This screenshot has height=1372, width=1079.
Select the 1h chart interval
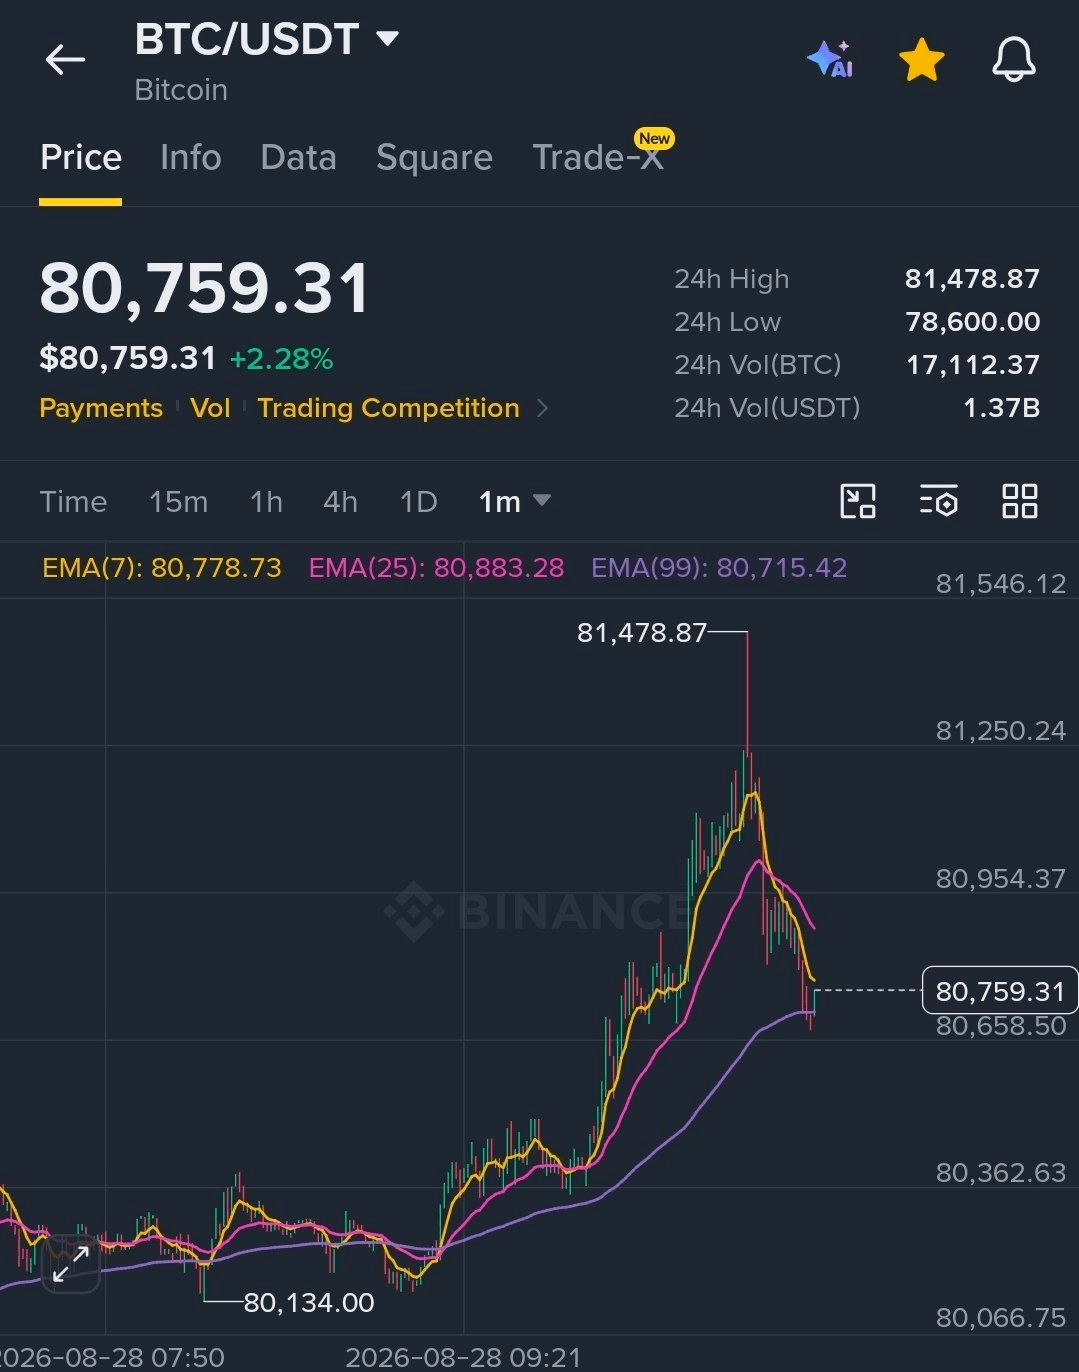click(266, 501)
